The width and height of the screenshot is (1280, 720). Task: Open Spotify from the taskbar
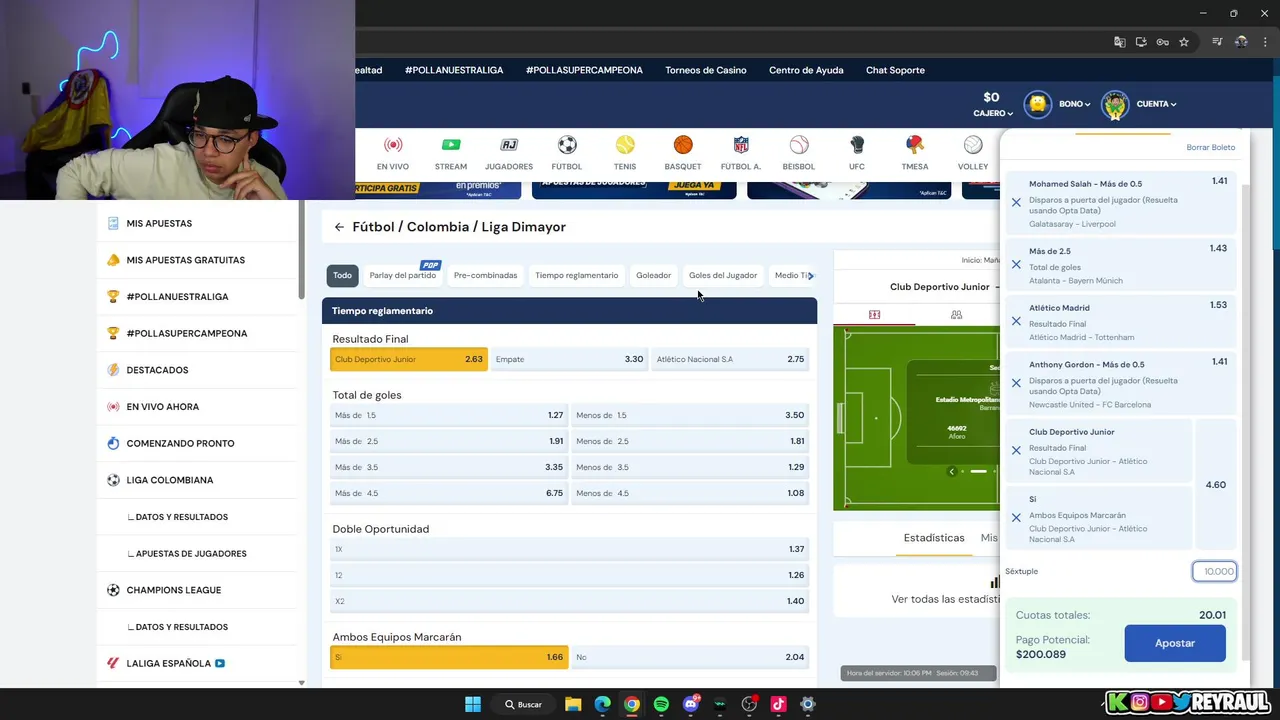[661, 704]
